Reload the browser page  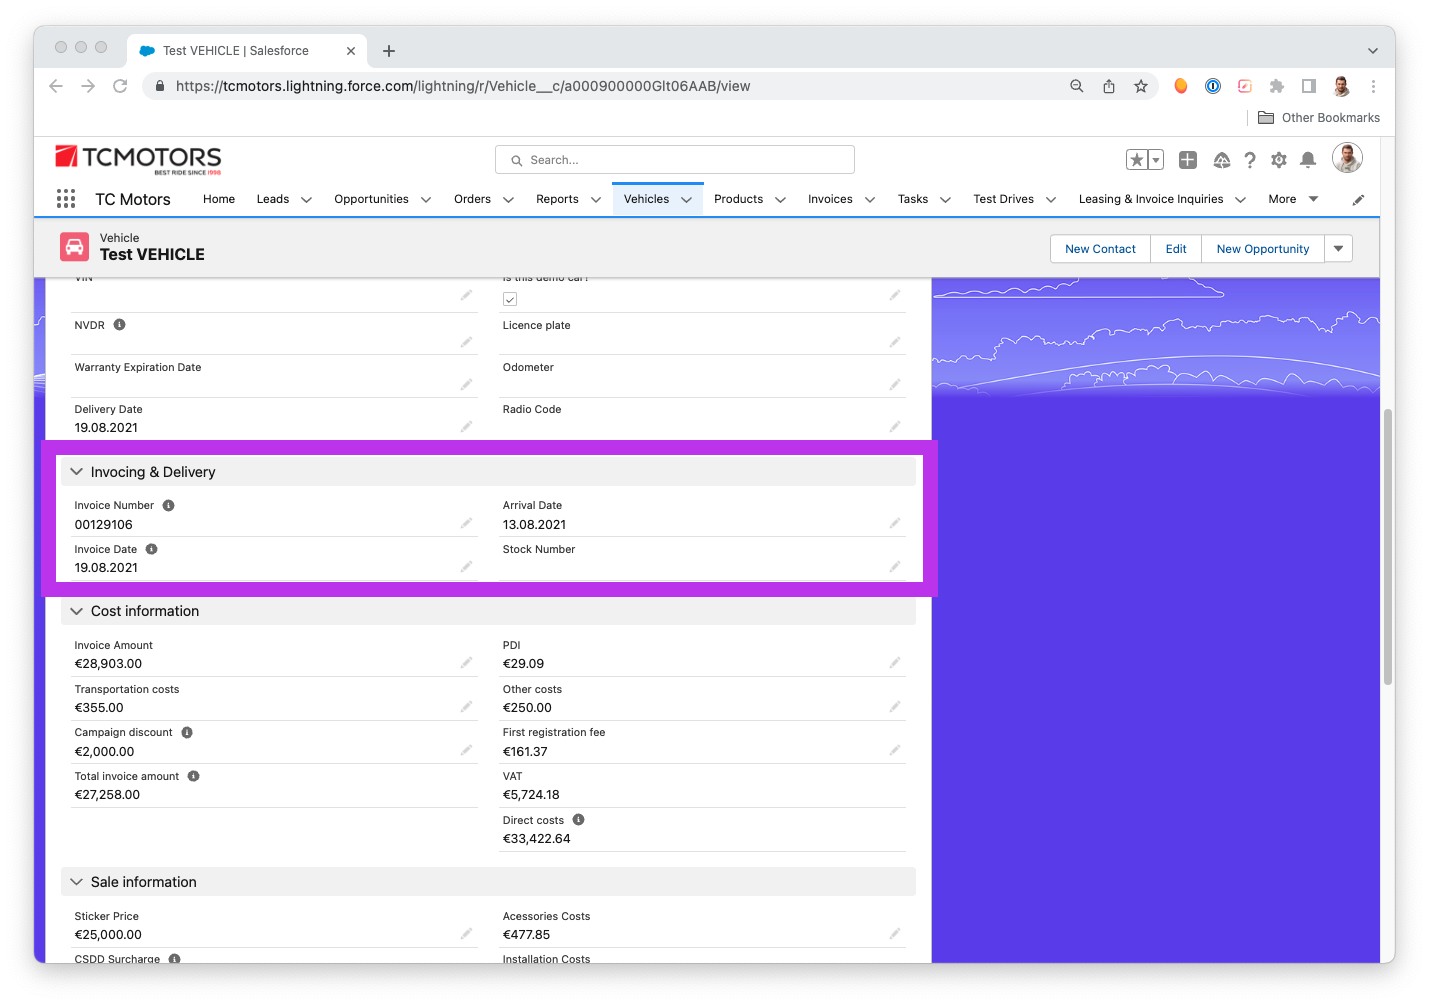120,86
